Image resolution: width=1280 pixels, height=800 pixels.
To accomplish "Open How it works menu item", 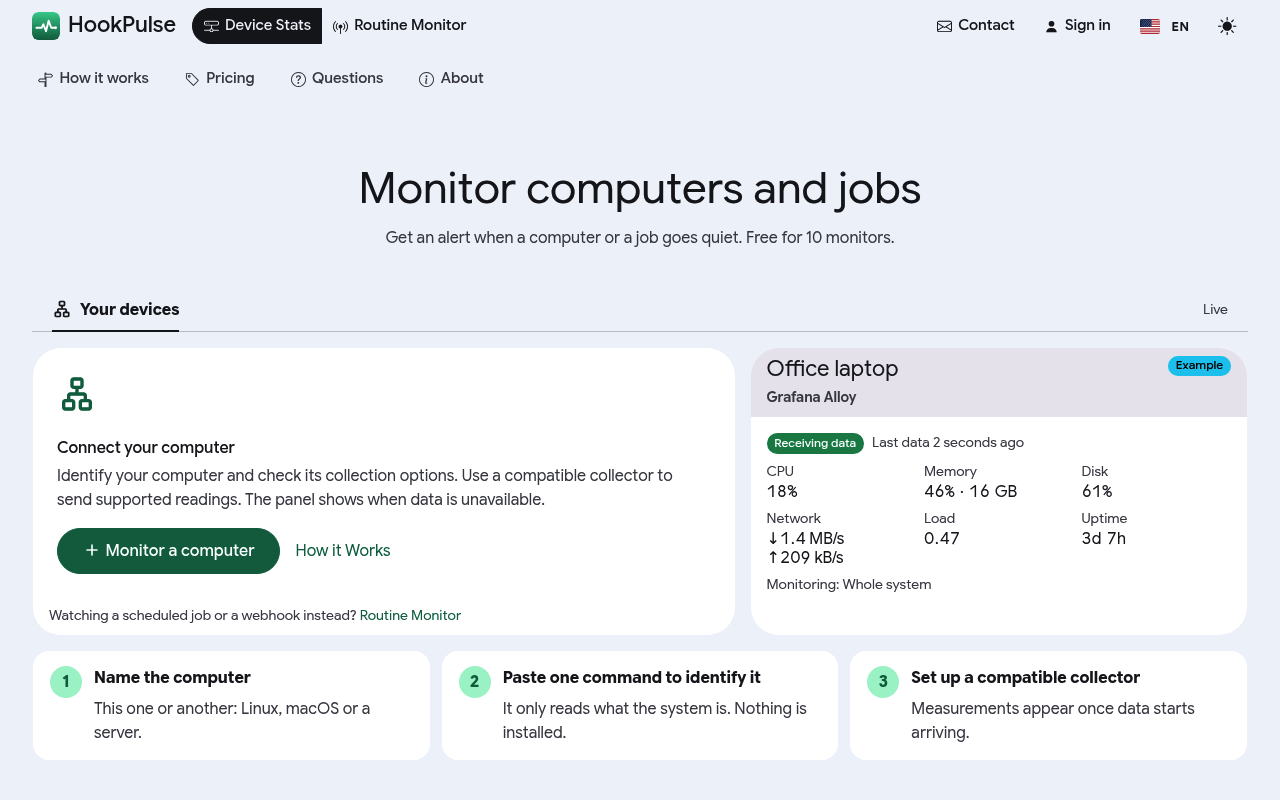I will 93,78.
